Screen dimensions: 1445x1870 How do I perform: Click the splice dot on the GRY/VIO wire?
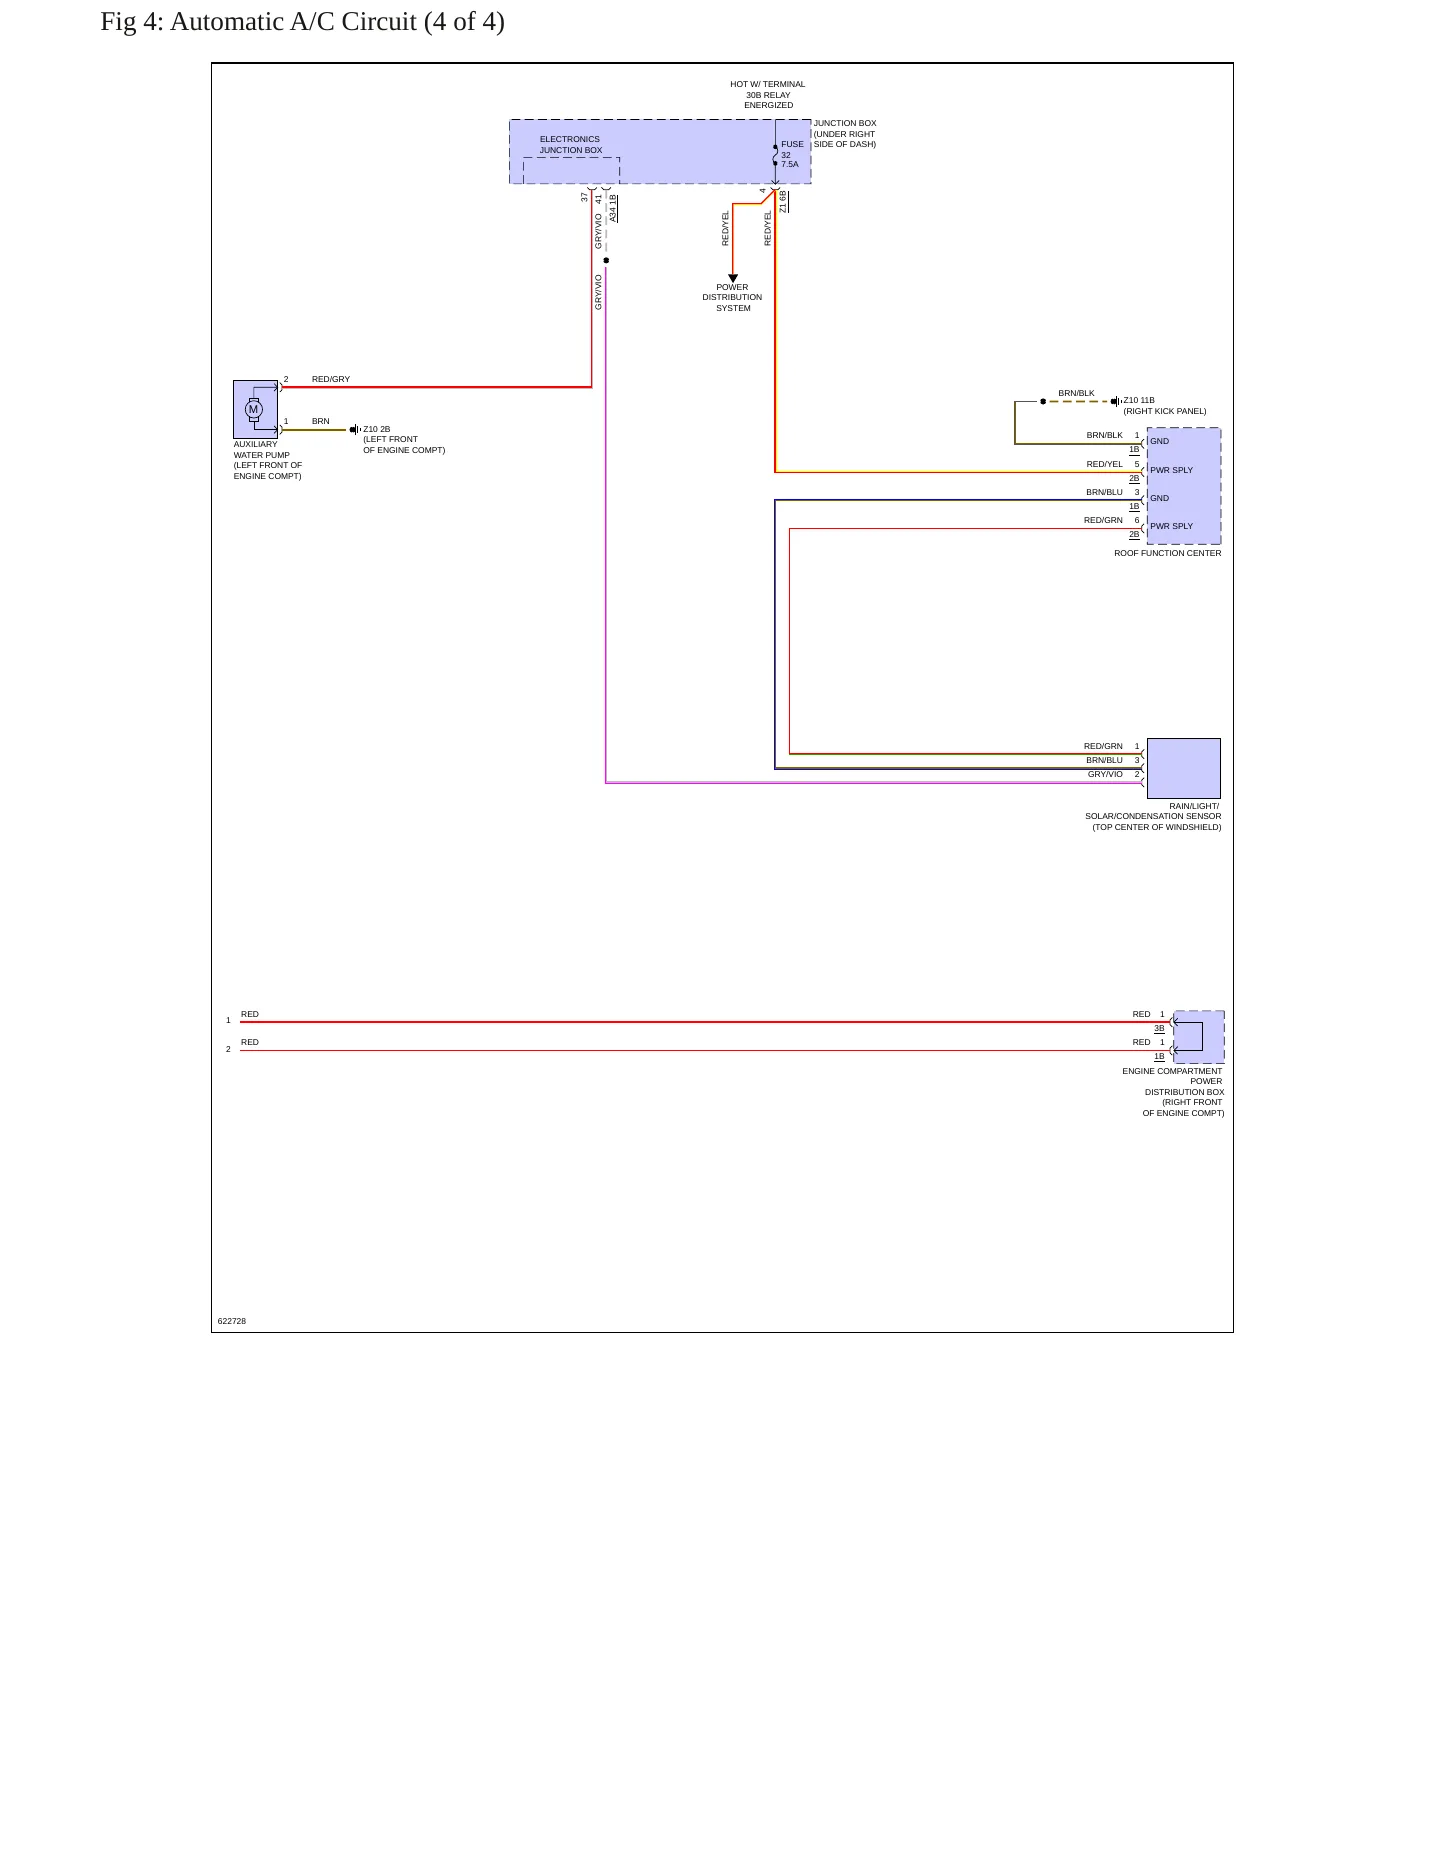[606, 260]
